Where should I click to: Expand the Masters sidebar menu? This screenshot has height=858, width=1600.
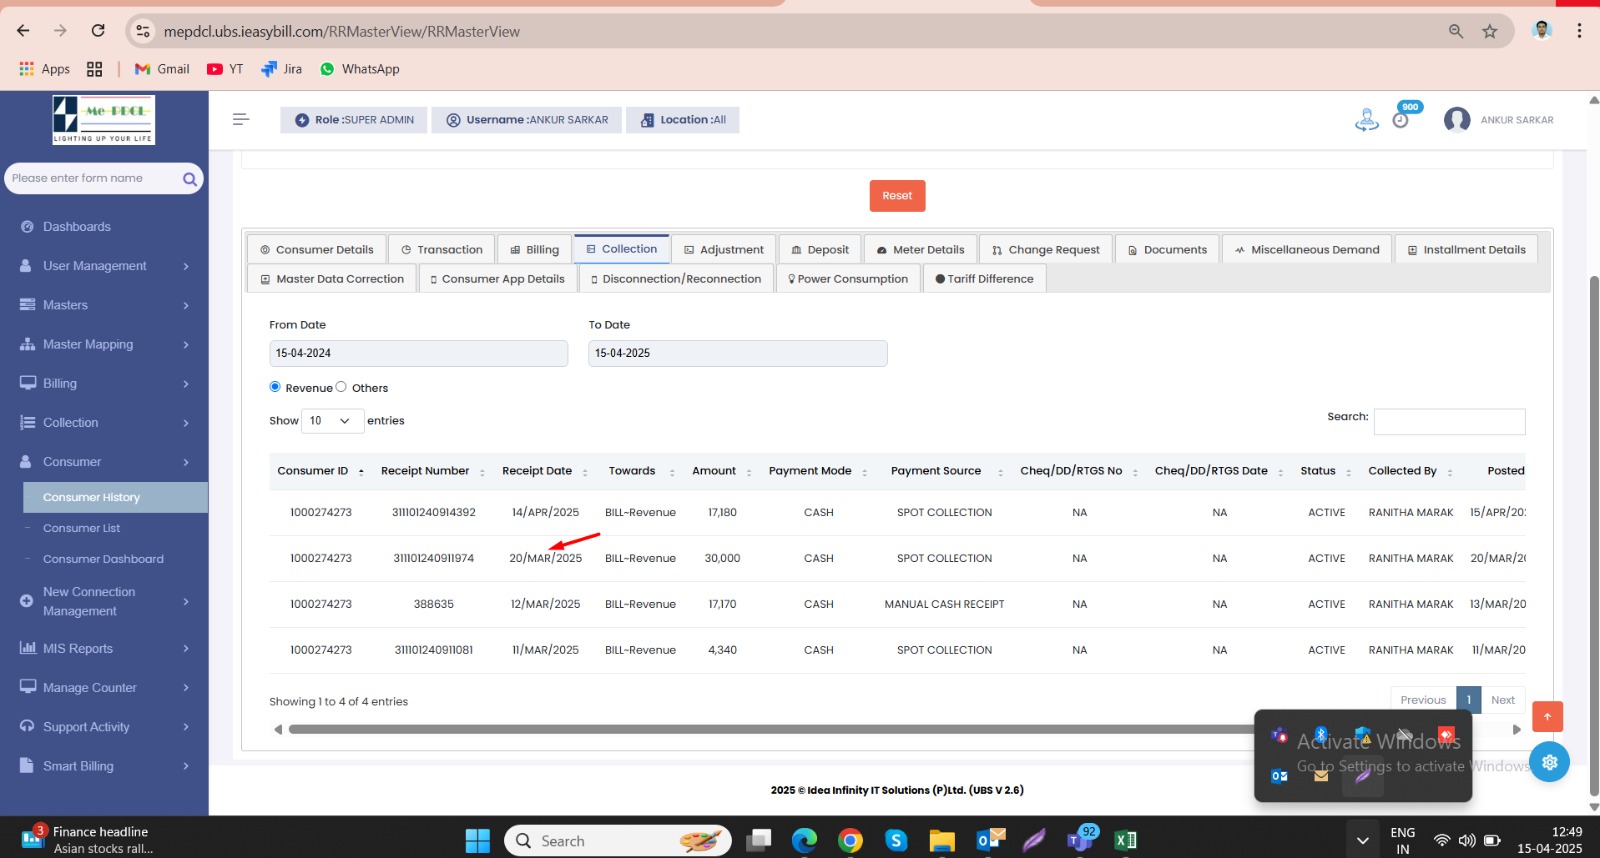(104, 305)
